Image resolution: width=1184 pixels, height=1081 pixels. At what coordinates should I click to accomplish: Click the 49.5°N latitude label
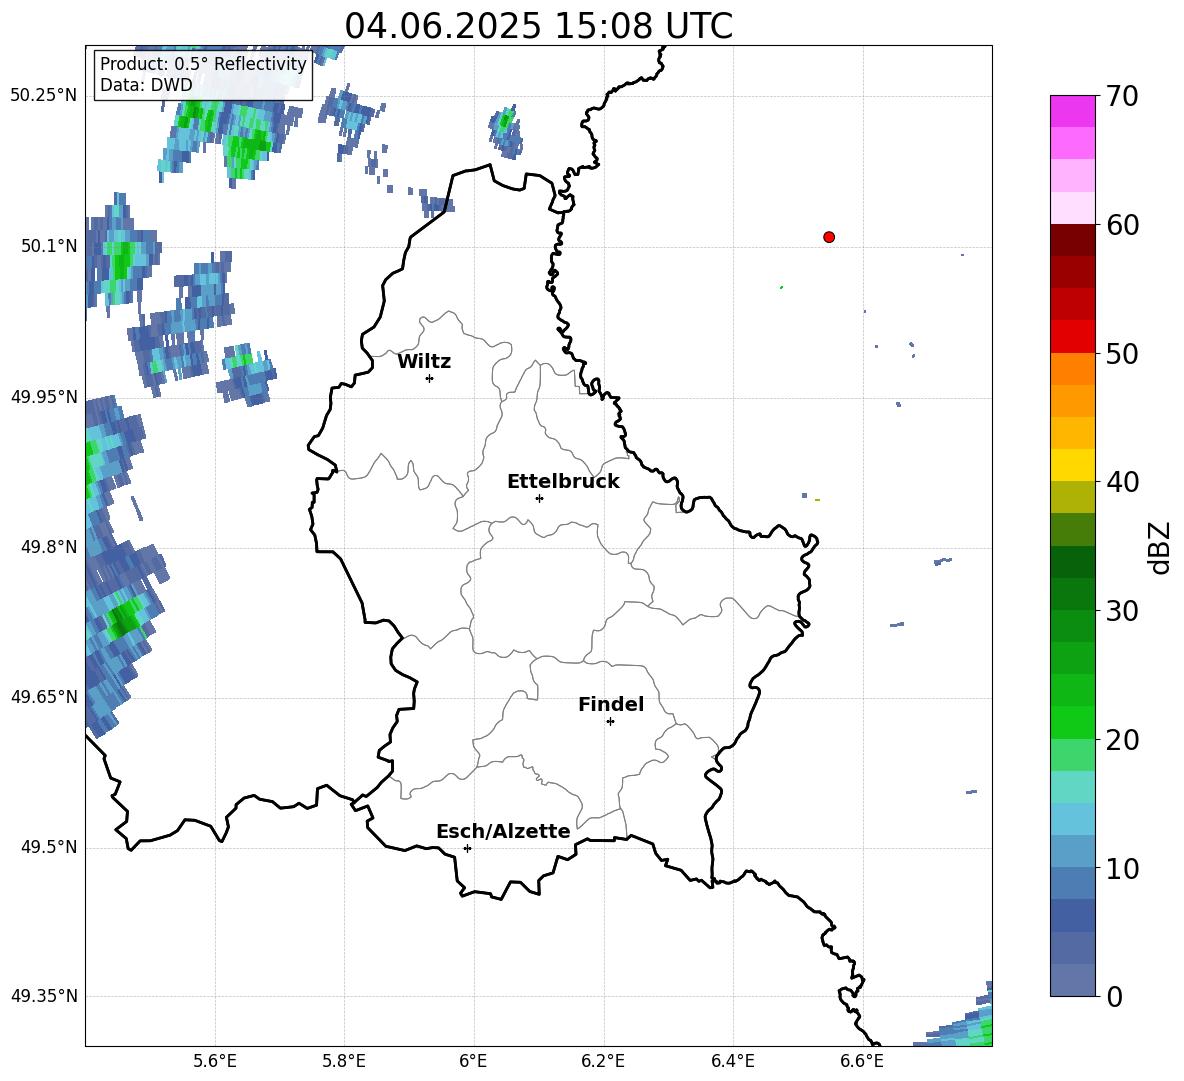click(x=49, y=847)
